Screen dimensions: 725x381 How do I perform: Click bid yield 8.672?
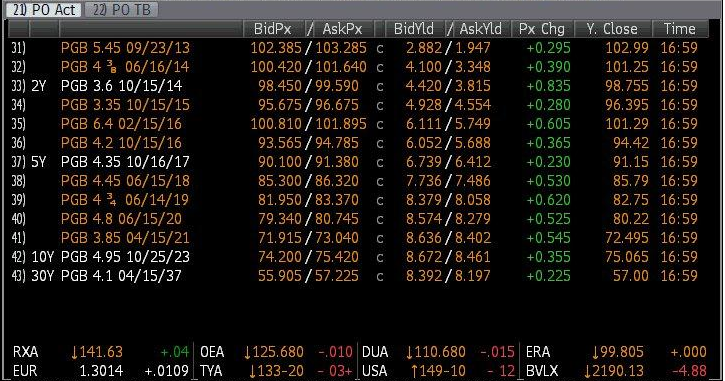pos(424,257)
